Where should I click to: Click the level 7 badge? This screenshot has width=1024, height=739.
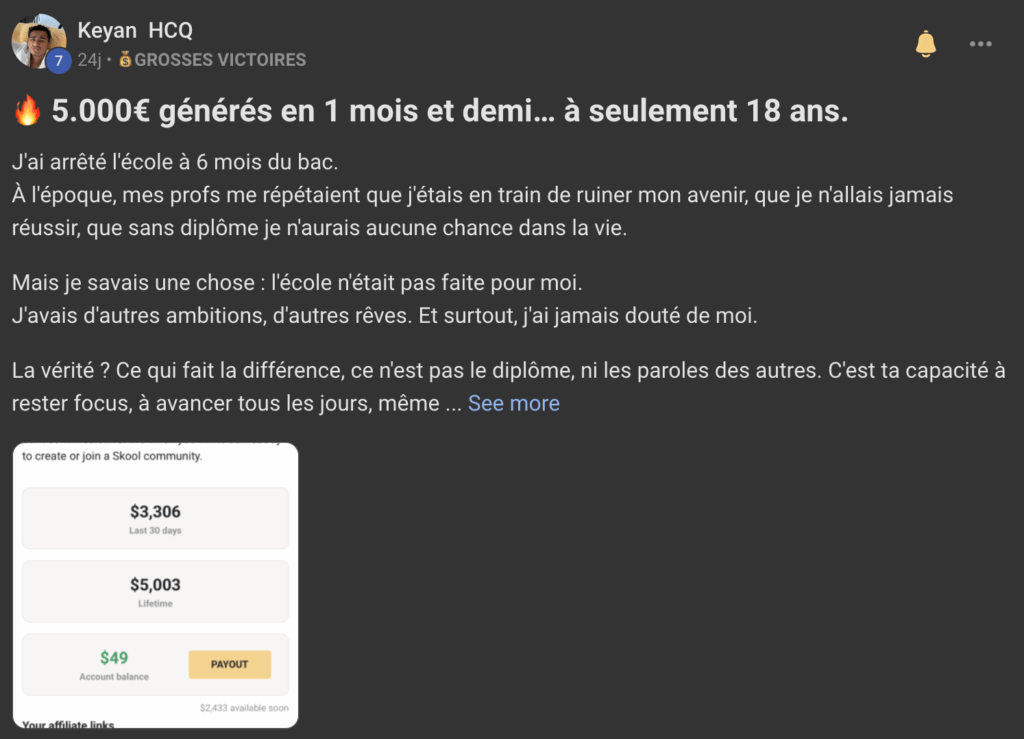click(58, 61)
